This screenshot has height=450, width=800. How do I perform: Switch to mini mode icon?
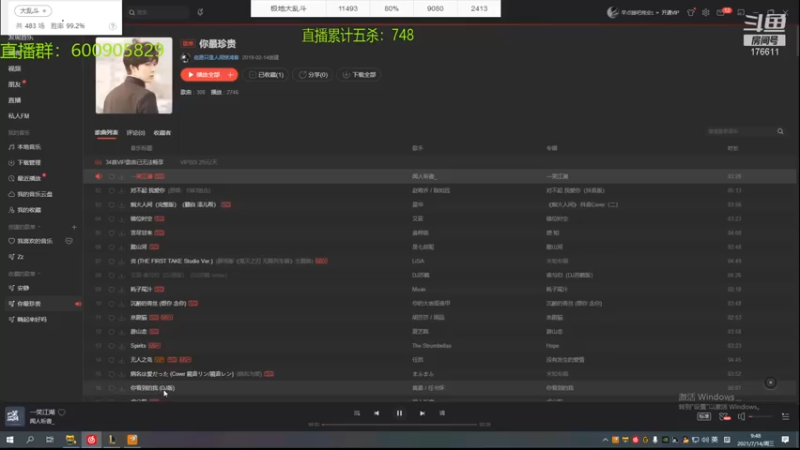tap(741, 12)
